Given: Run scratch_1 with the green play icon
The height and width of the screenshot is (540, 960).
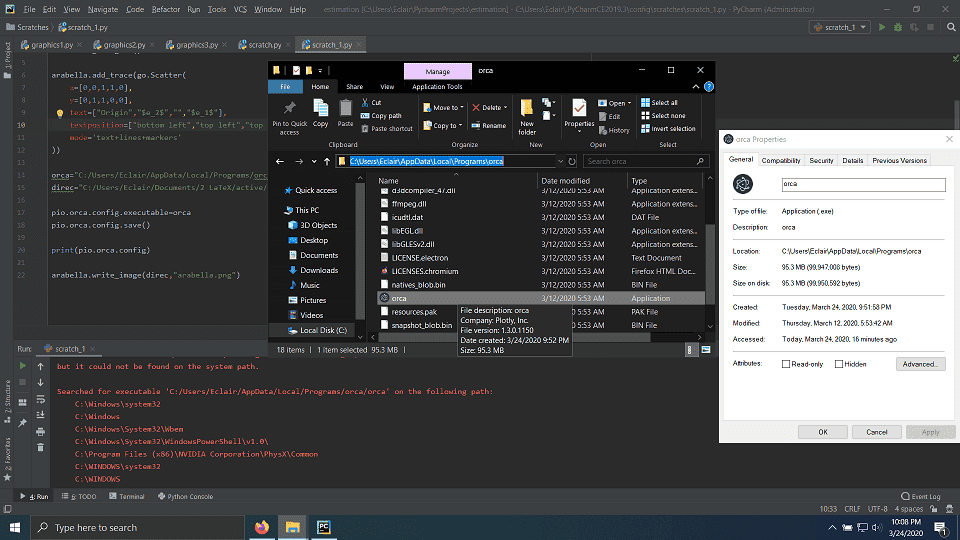Looking at the screenshot, I should (882, 27).
